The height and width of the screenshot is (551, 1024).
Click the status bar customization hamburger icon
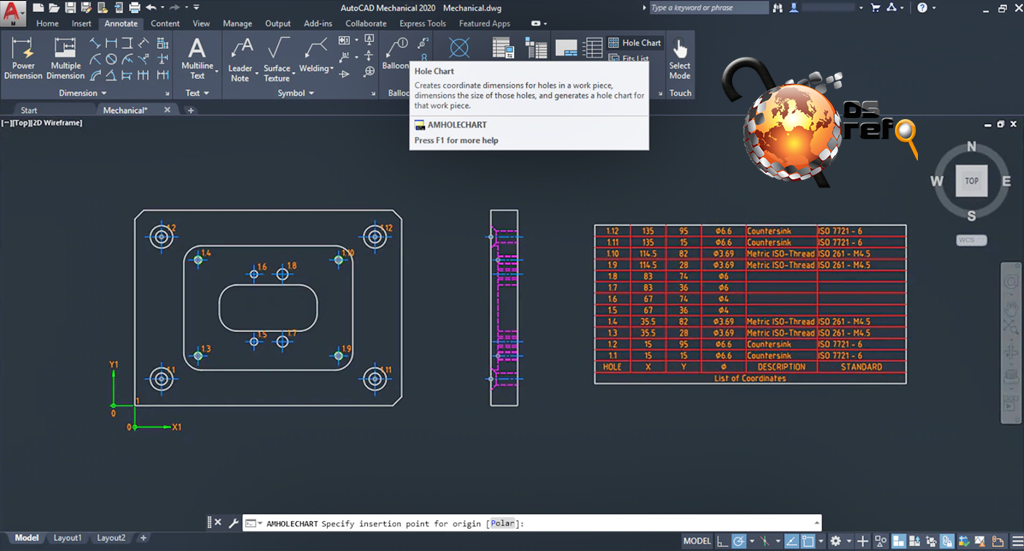[1017, 541]
